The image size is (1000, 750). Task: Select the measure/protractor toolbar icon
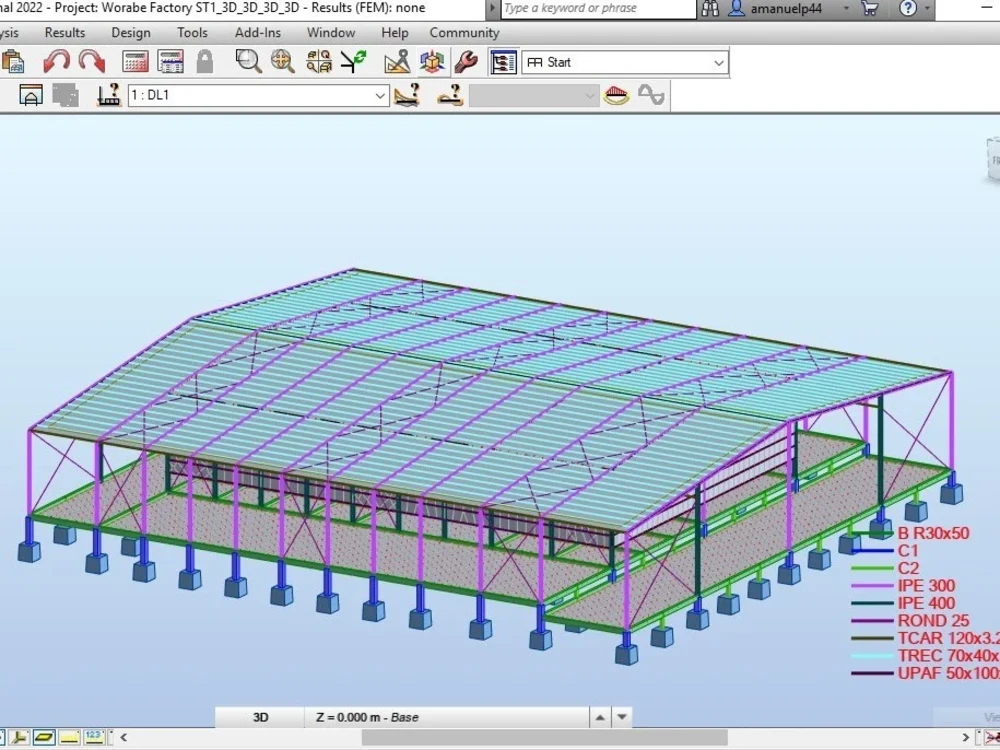coord(396,61)
